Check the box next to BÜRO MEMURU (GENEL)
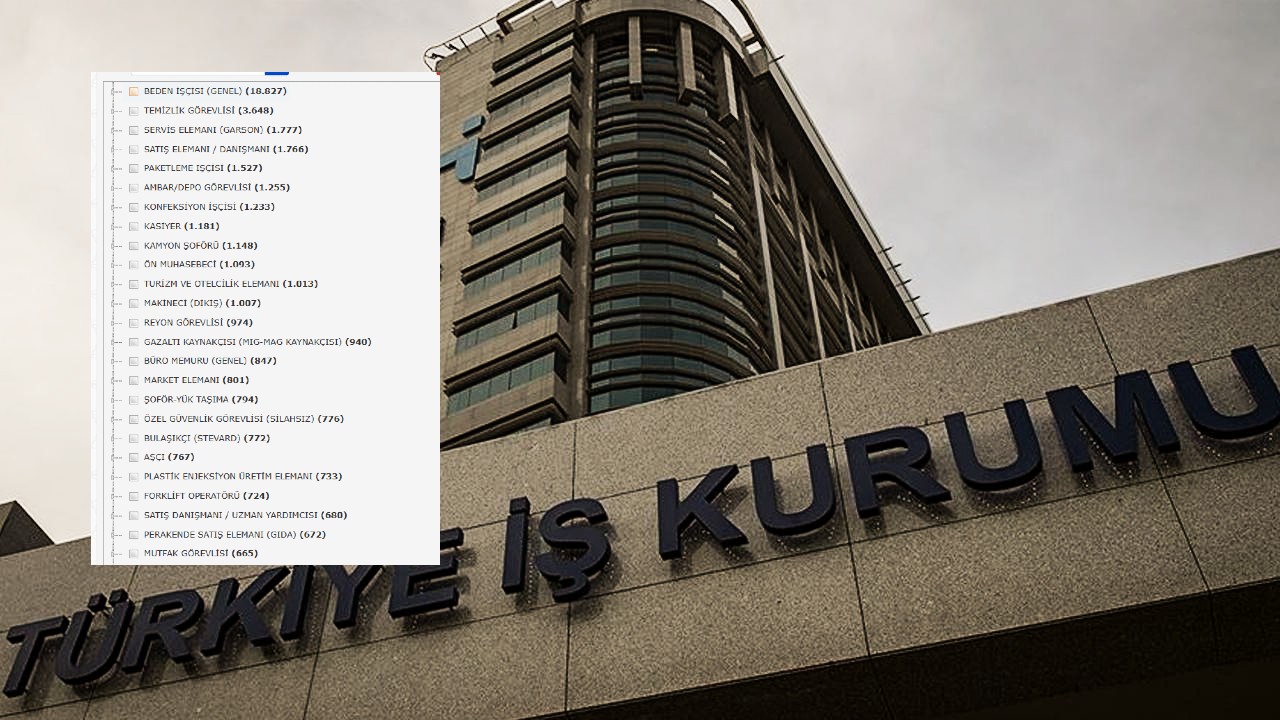 point(134,361)
